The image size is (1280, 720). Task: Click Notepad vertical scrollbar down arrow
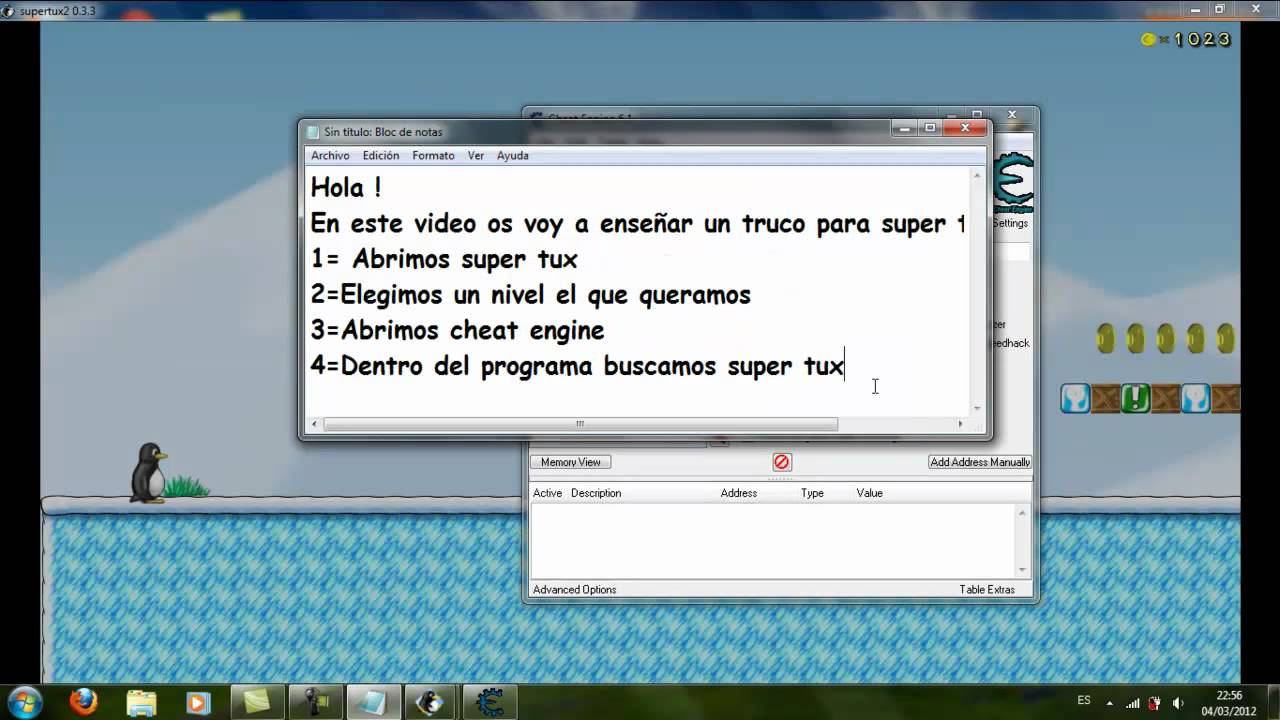point(977,408)
